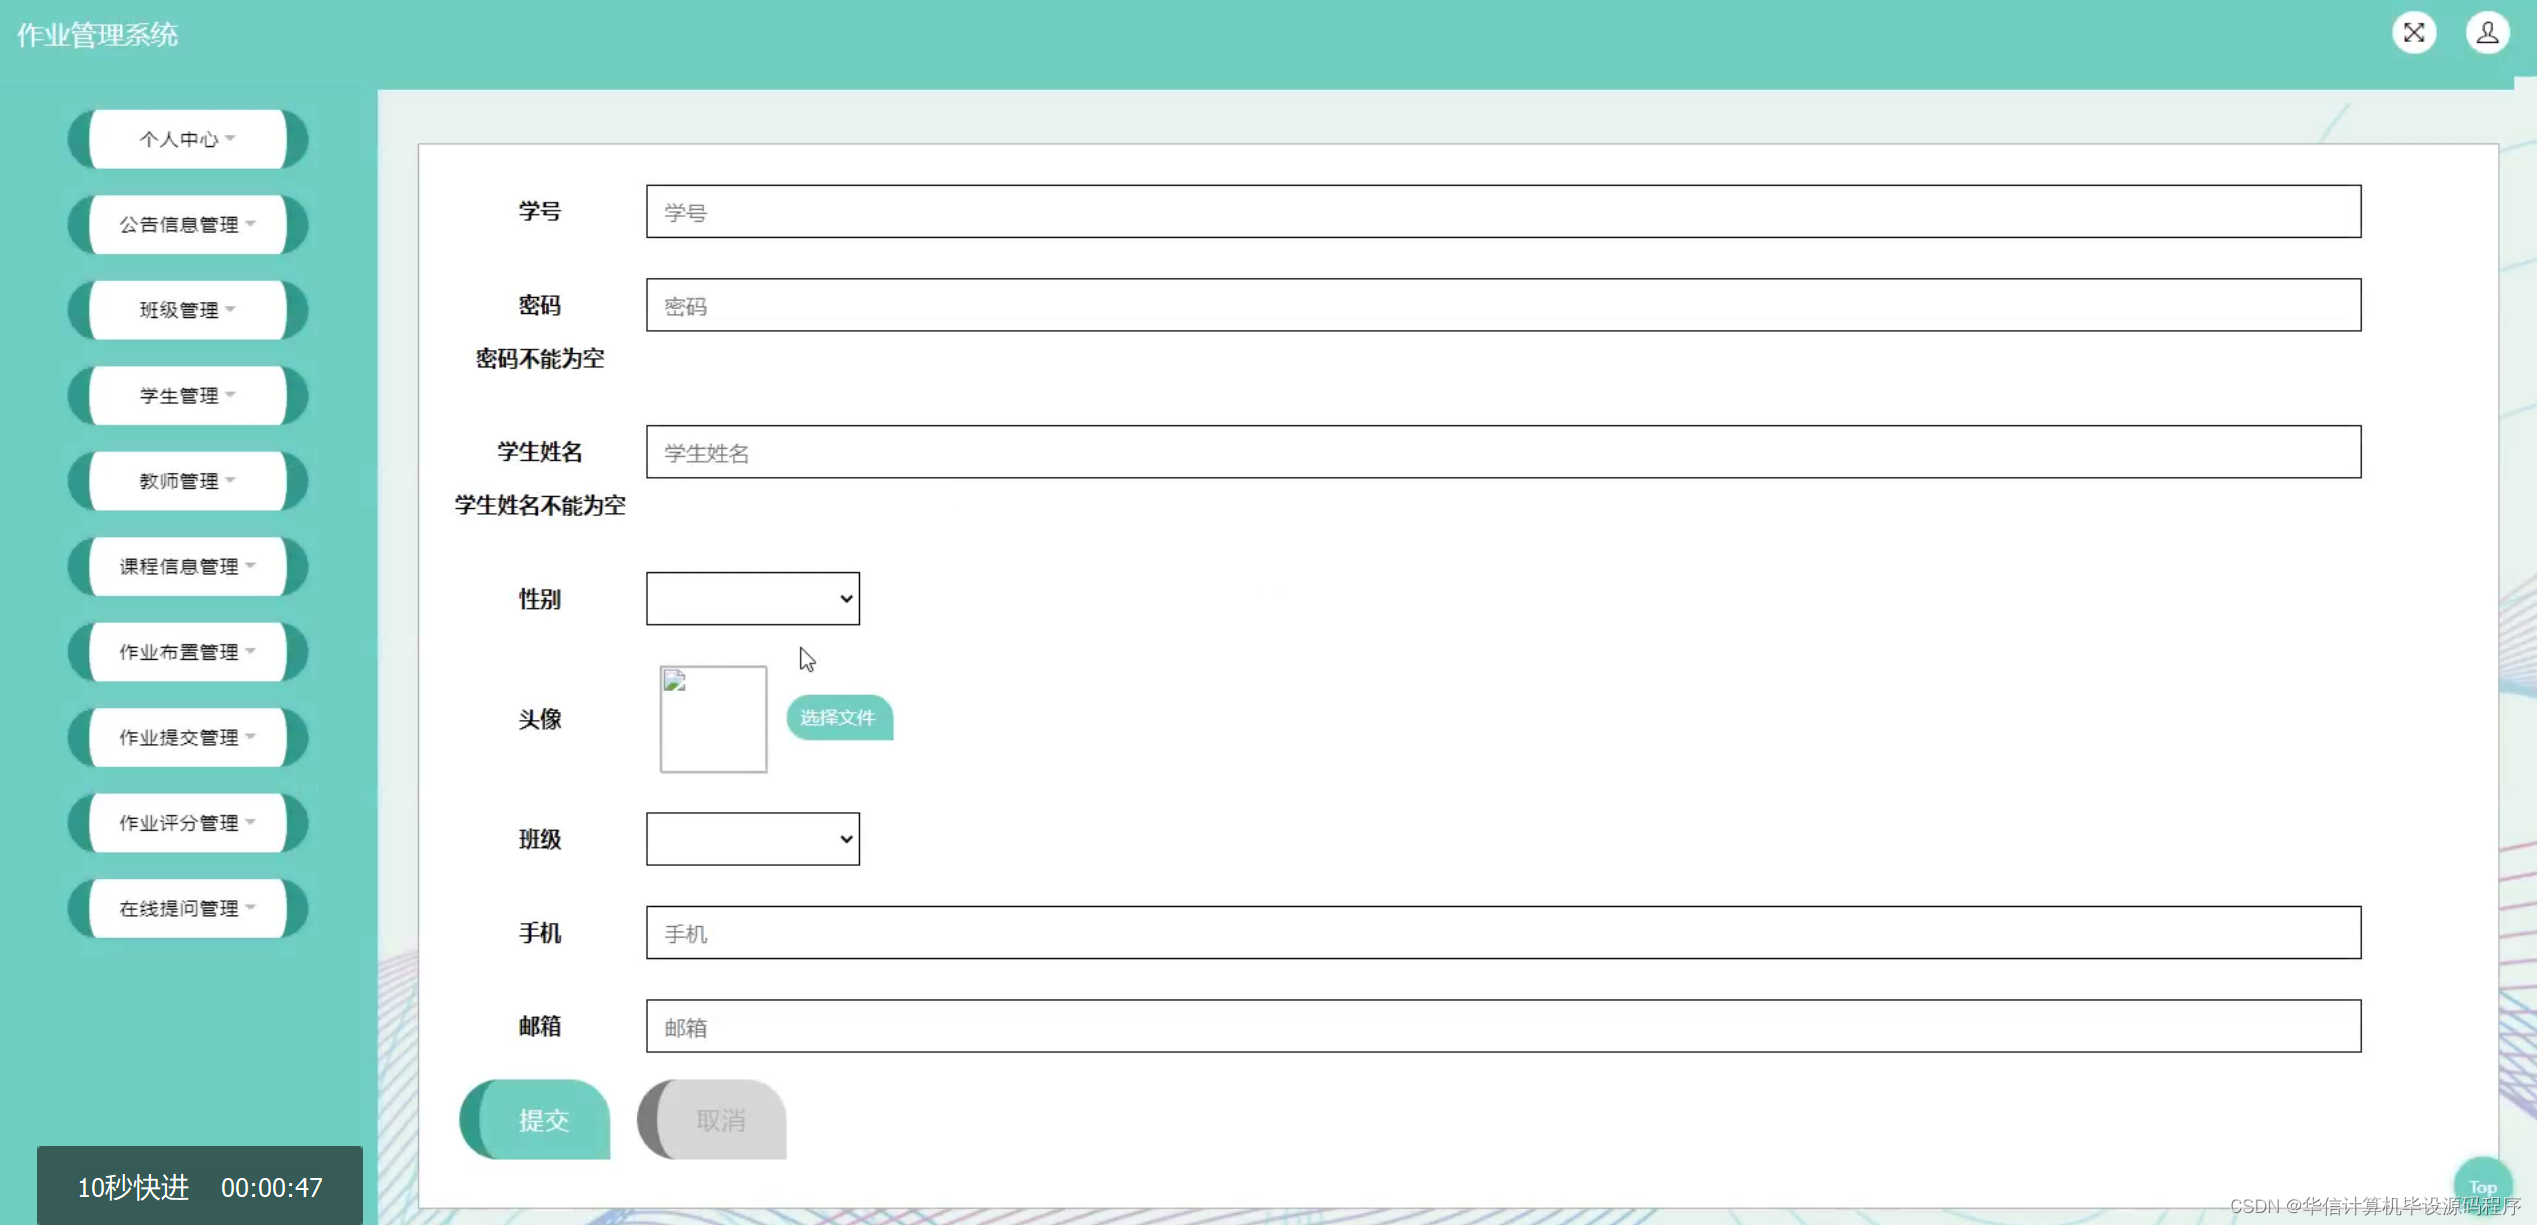Expand the 个人中心 menu

pyautogui.click(x=187, y=139)
